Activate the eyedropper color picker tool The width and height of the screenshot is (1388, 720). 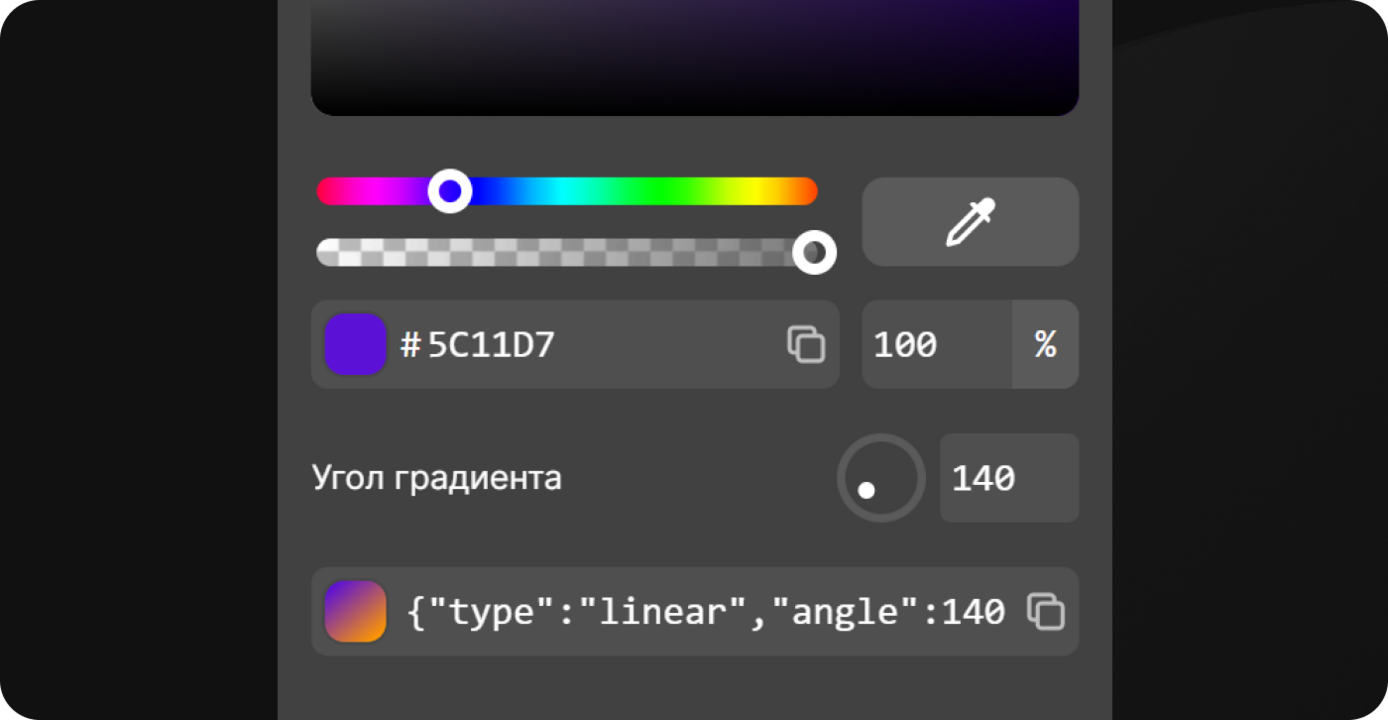tap(970, 222)
